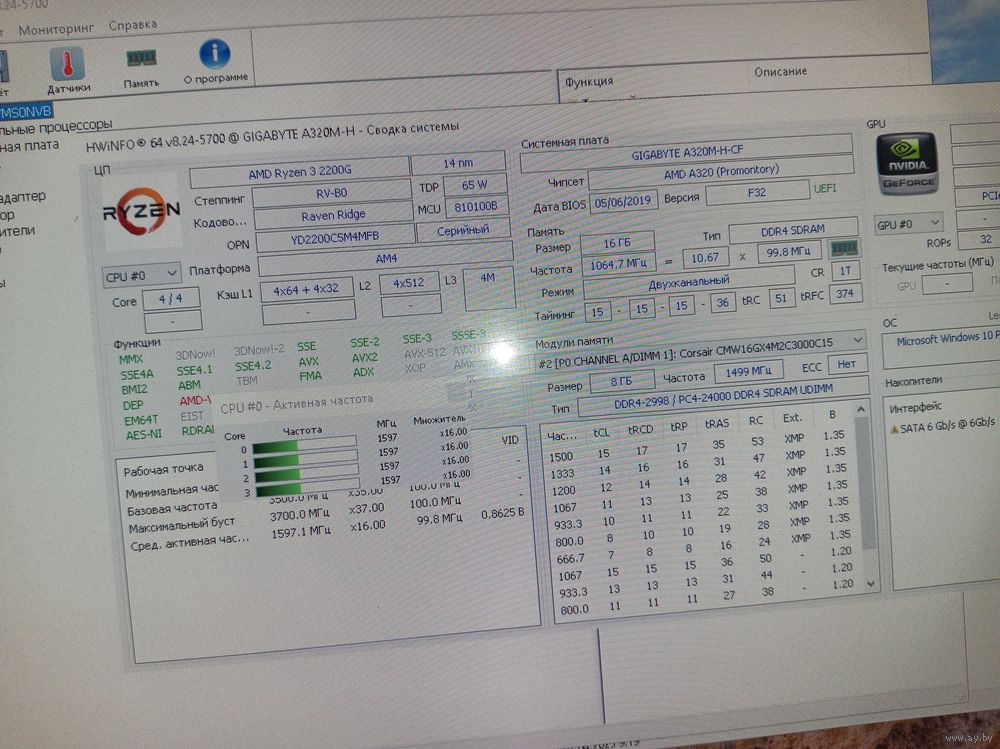Select the processors item in the tree
This screenshot has width=1000, height=749.
point(55,126)
